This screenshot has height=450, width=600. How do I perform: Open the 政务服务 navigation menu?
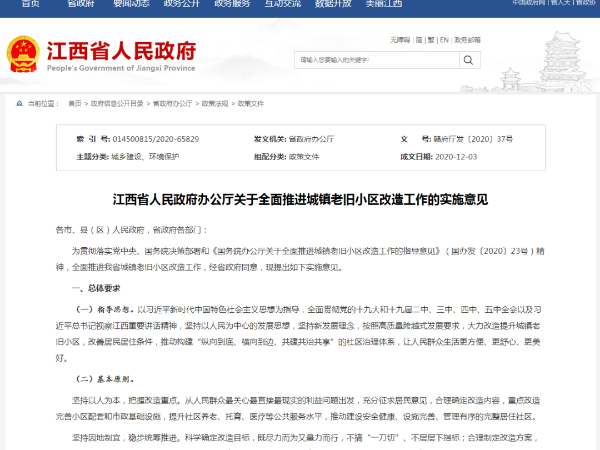(x=232, y=3)
